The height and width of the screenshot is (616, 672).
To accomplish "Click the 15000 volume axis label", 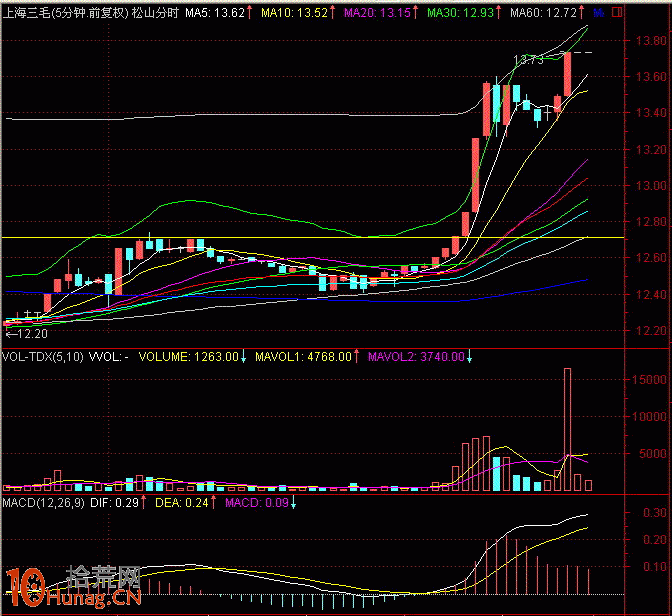I will 649,380.
